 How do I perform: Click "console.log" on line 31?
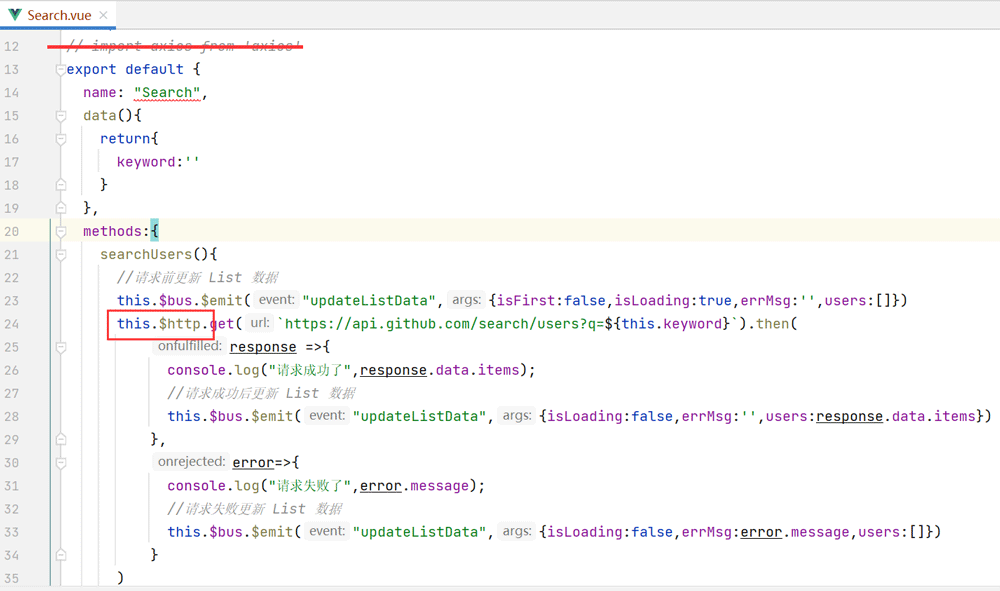tap(213, 486)
